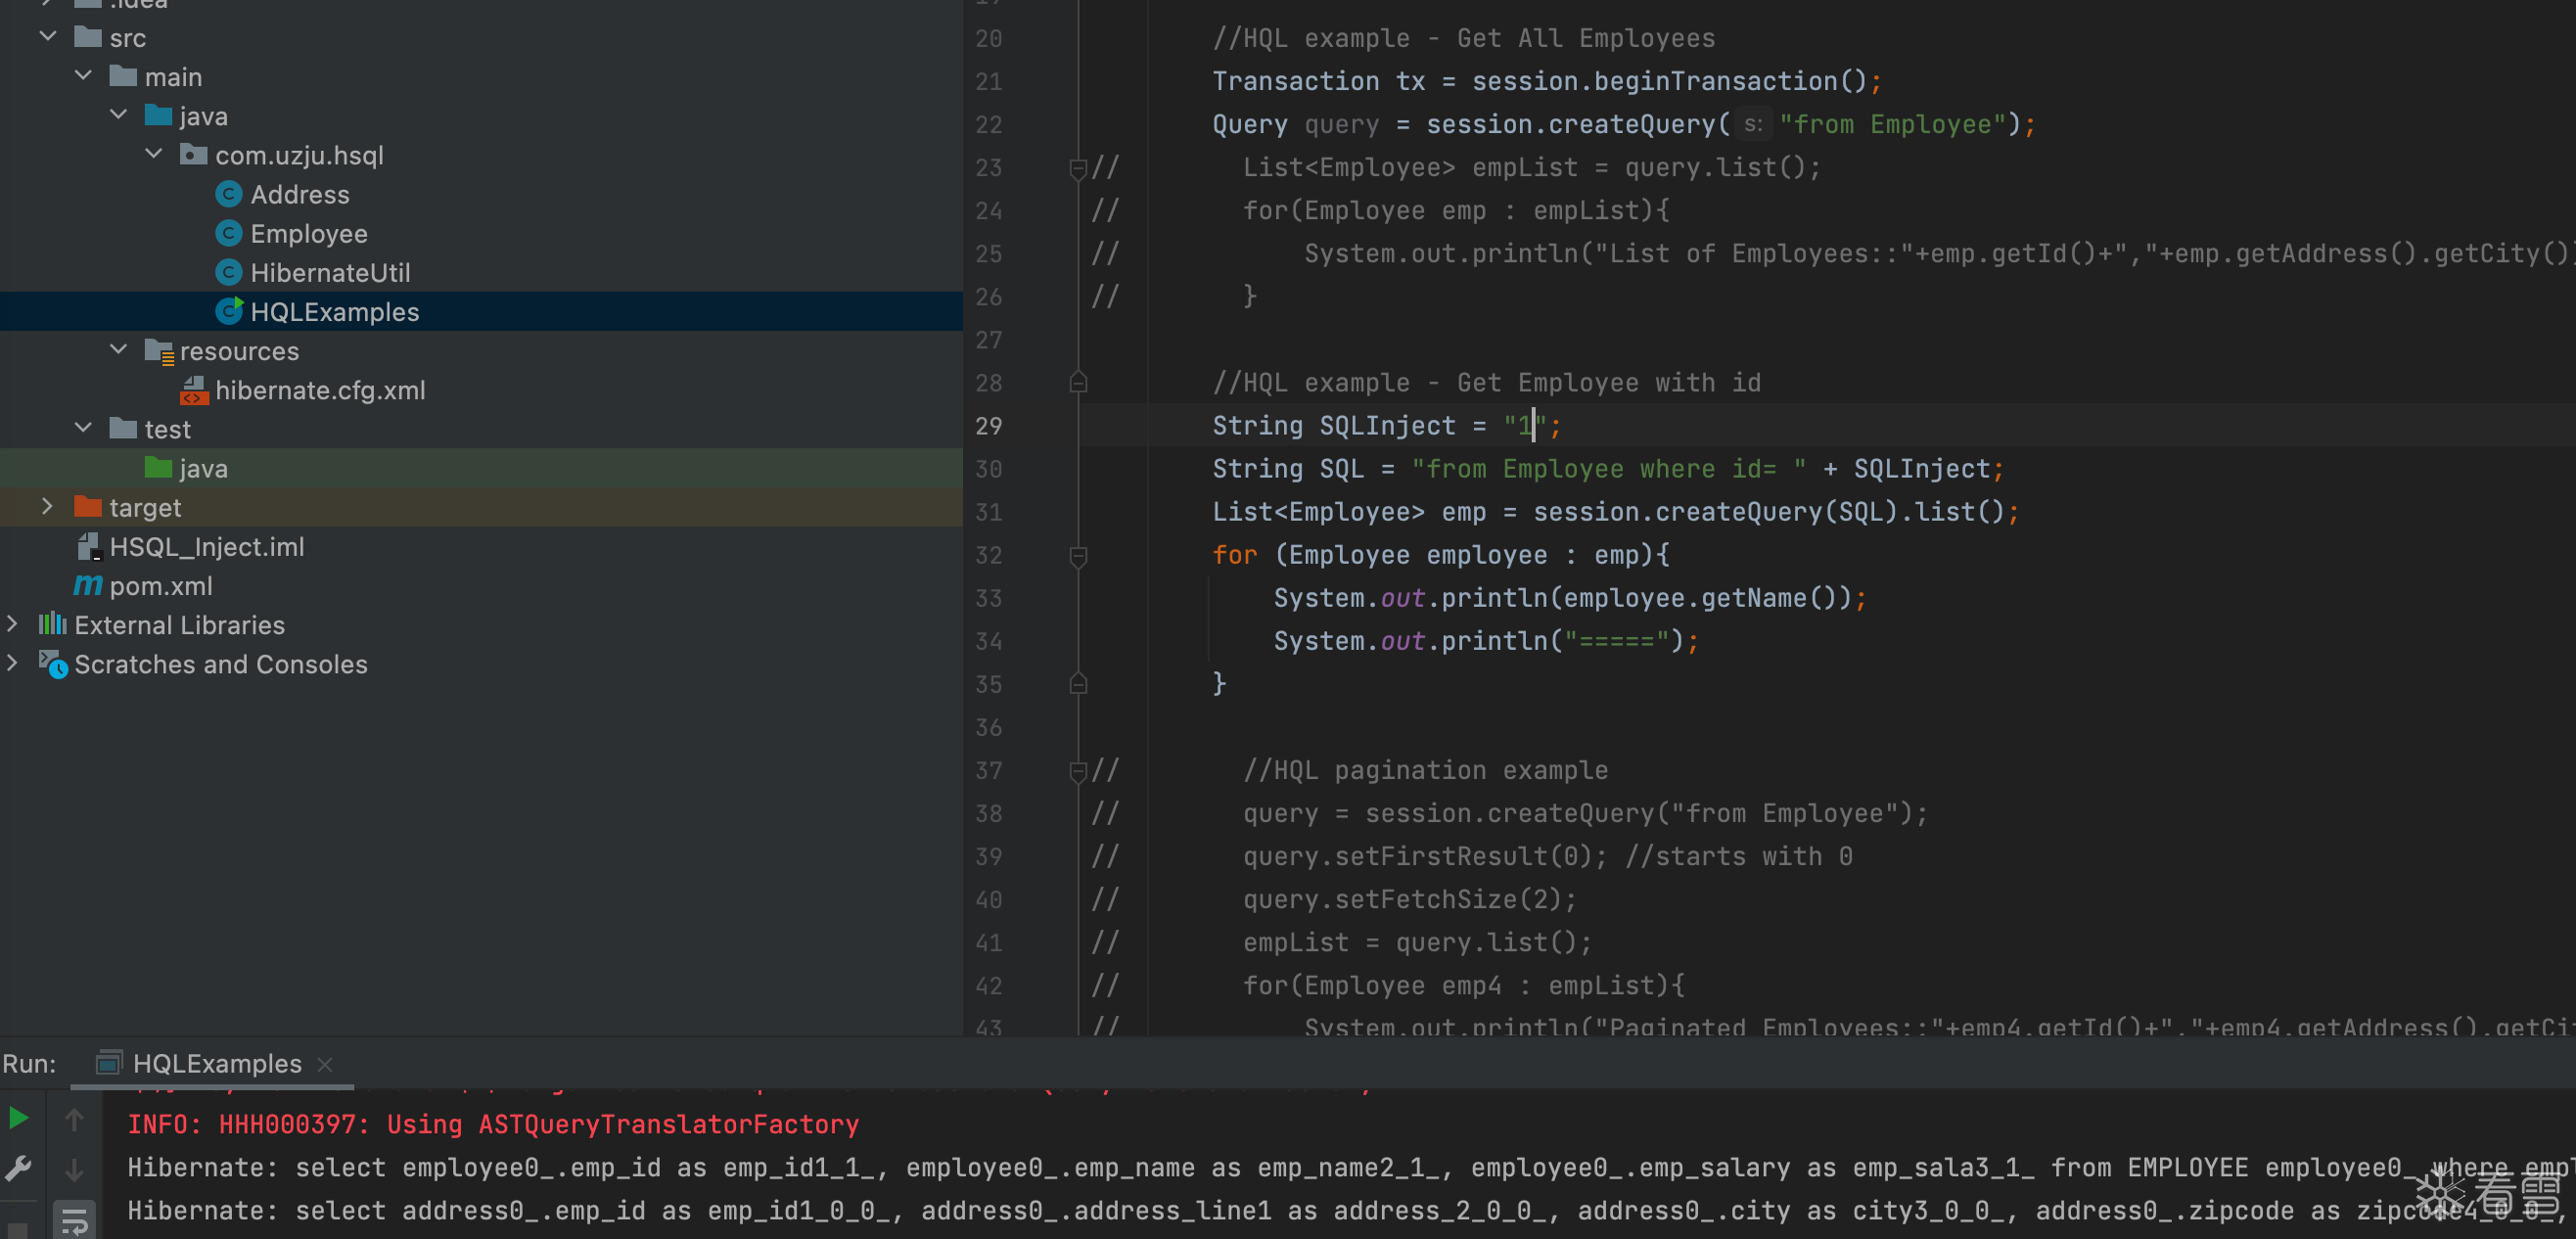Screen dimensions: 2576x1239
Task: Open hibernate.cfg.xml in the project tree
Action: (x=320, y=390)
